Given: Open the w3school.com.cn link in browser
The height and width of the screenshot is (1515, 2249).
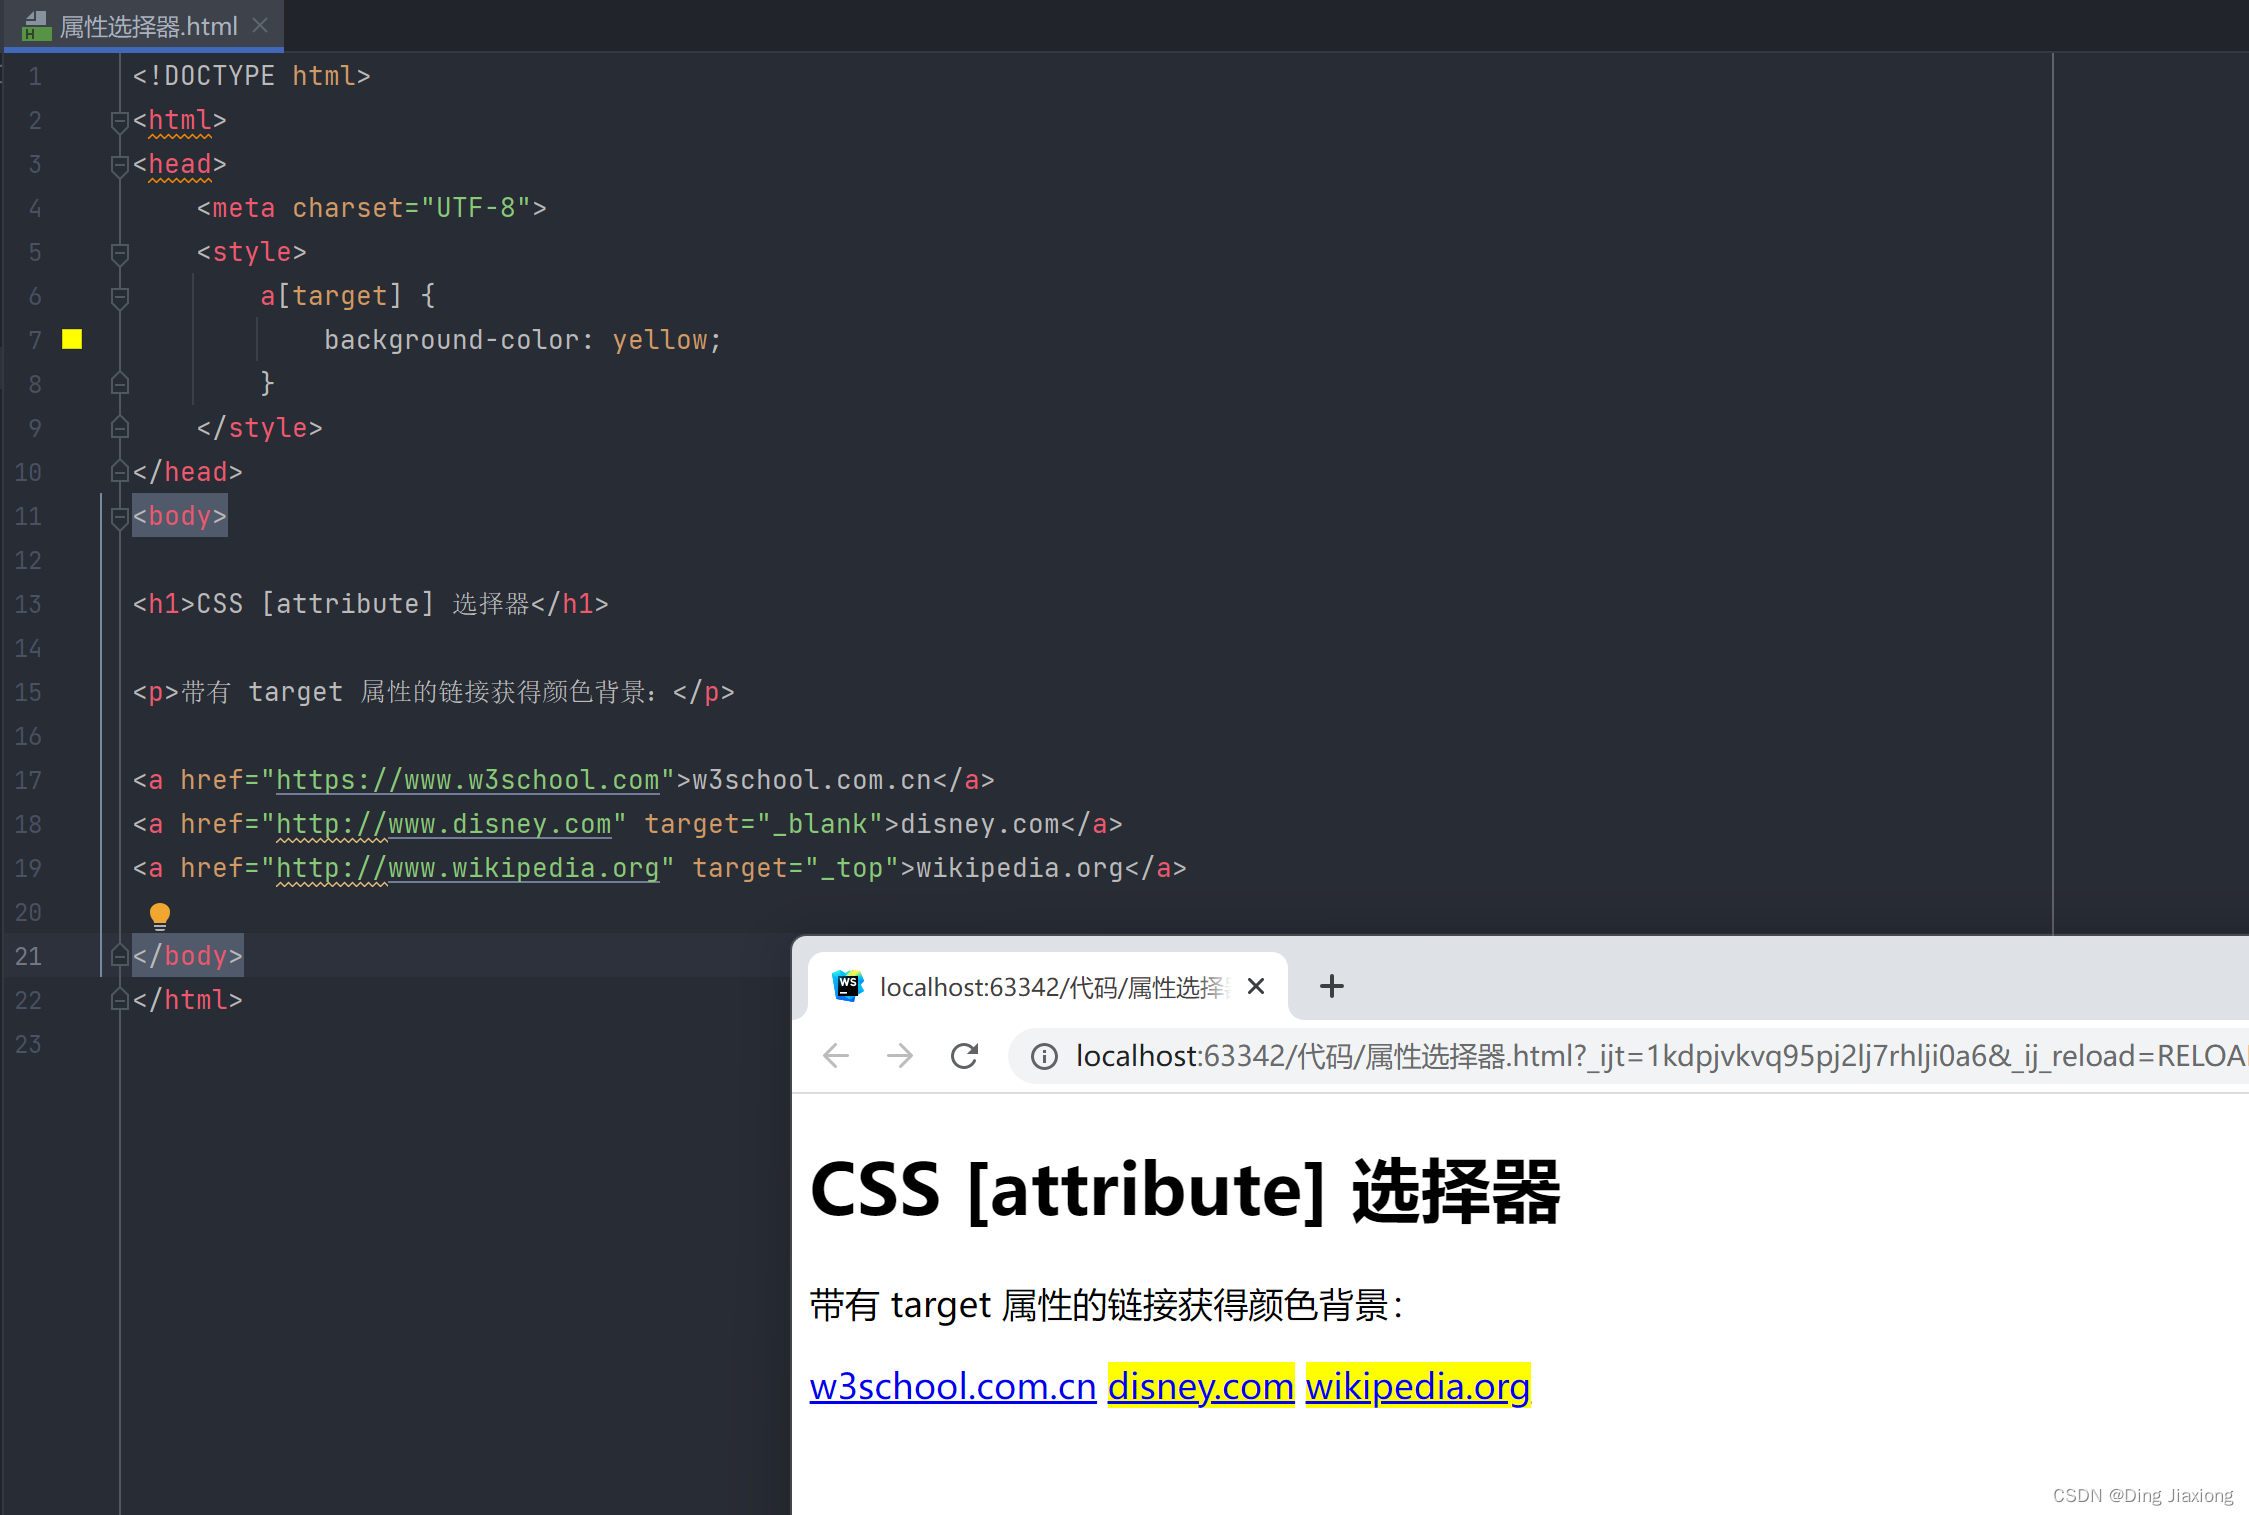Looking at the screenshot, I should [953, 1386].
